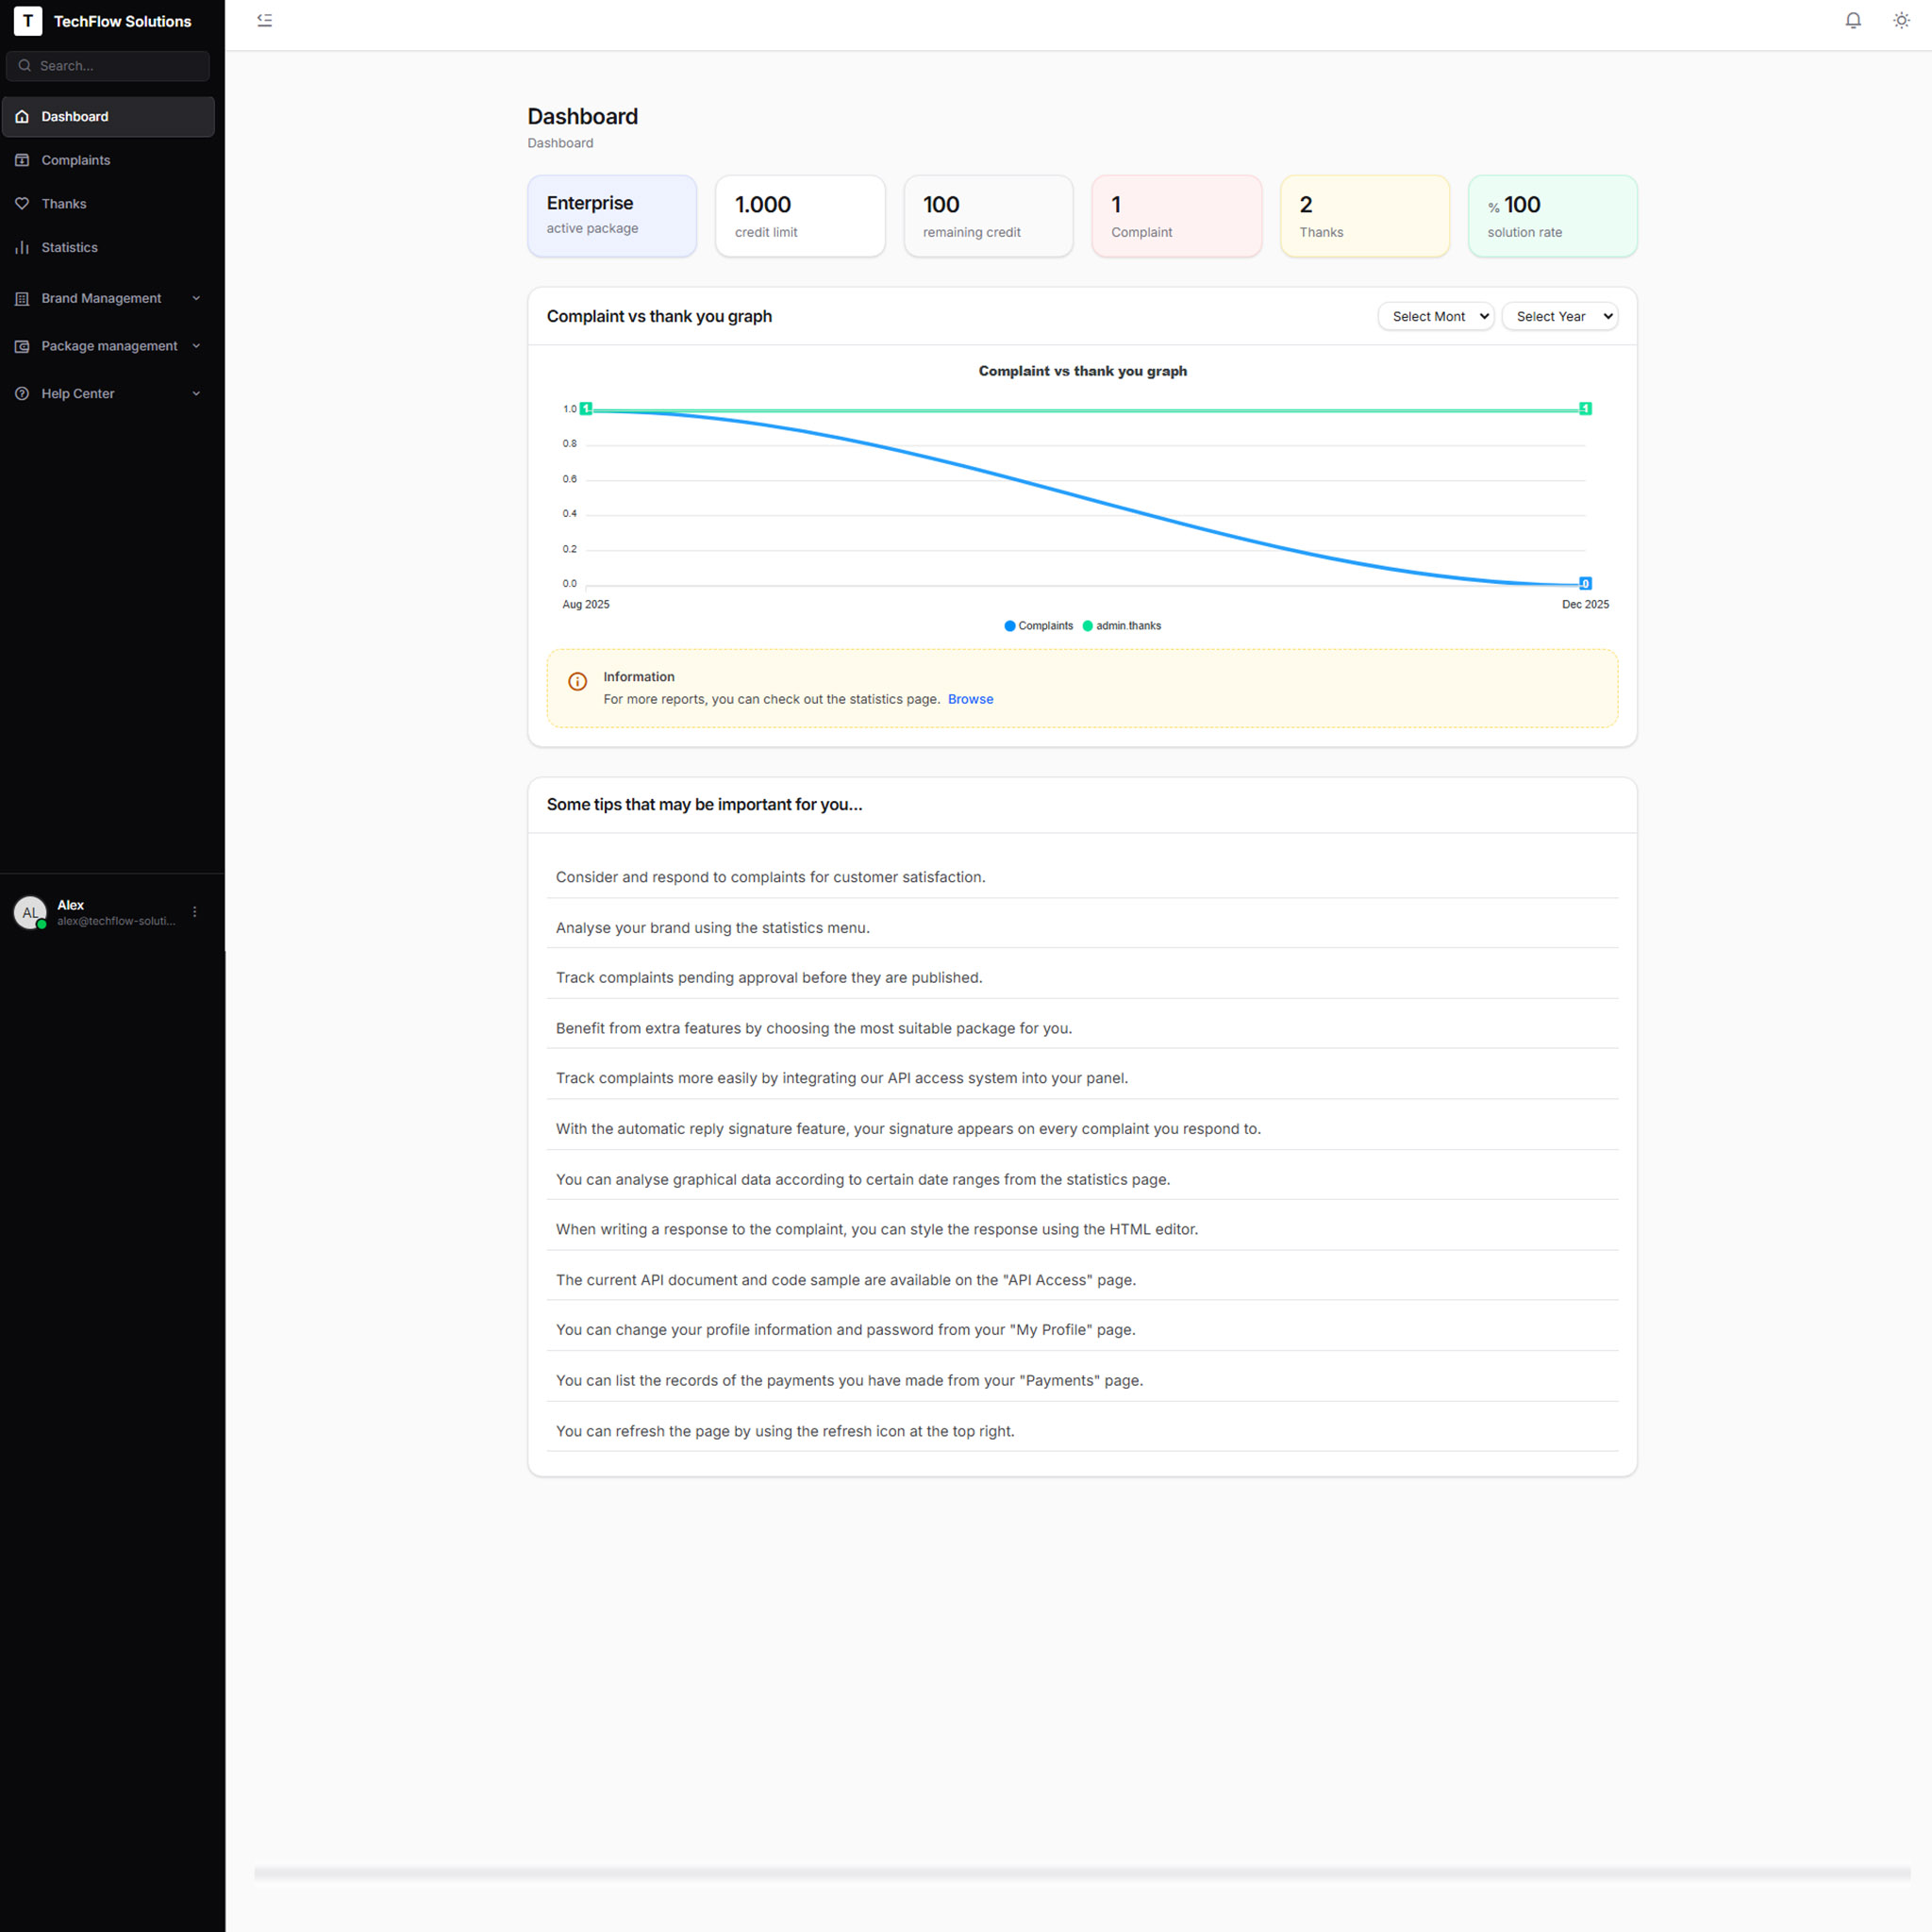Click the Alex user avatar
Image resolution: width=1932 pixels, height=1932 pixels.
pyautogui.click(x=30, y=912)
